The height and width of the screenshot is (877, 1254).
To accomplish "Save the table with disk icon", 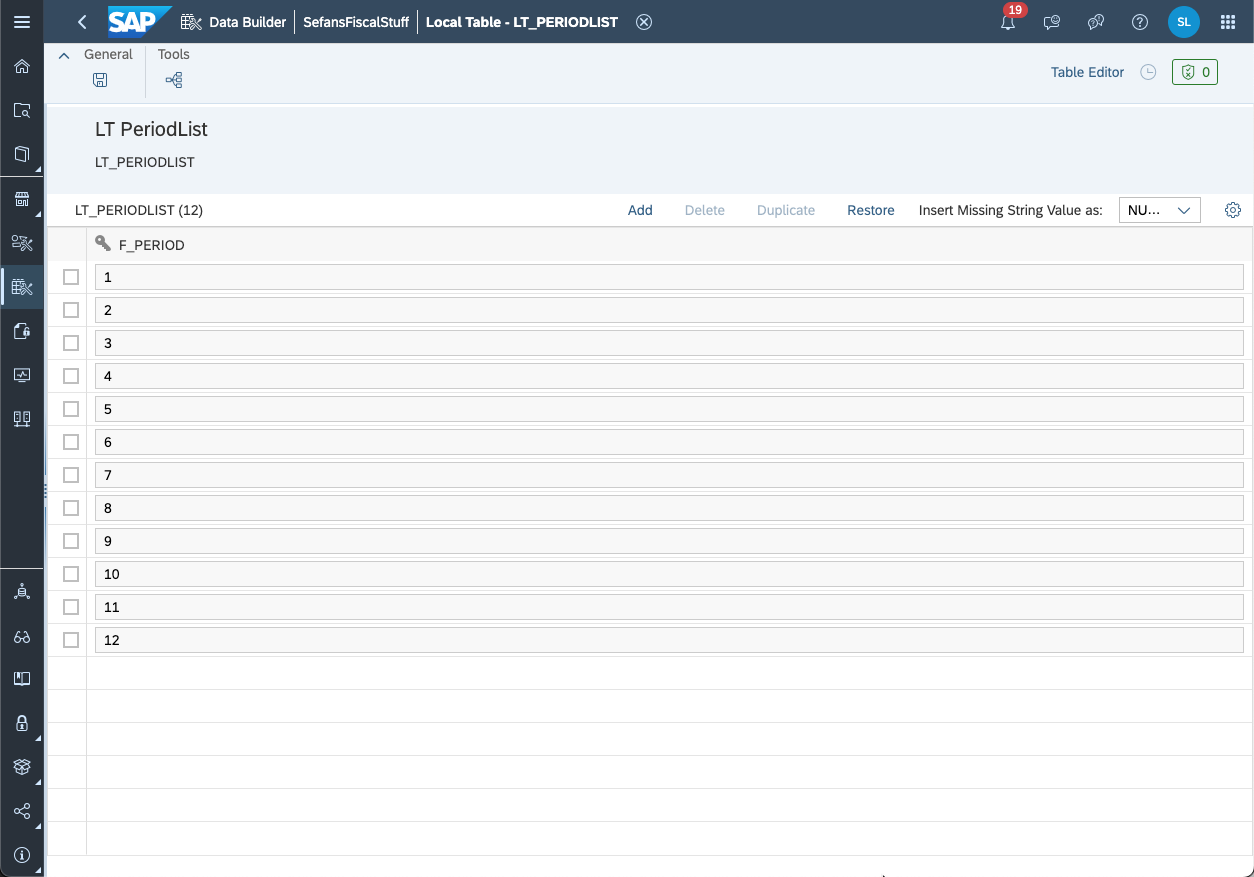I will tap(100, 80).
